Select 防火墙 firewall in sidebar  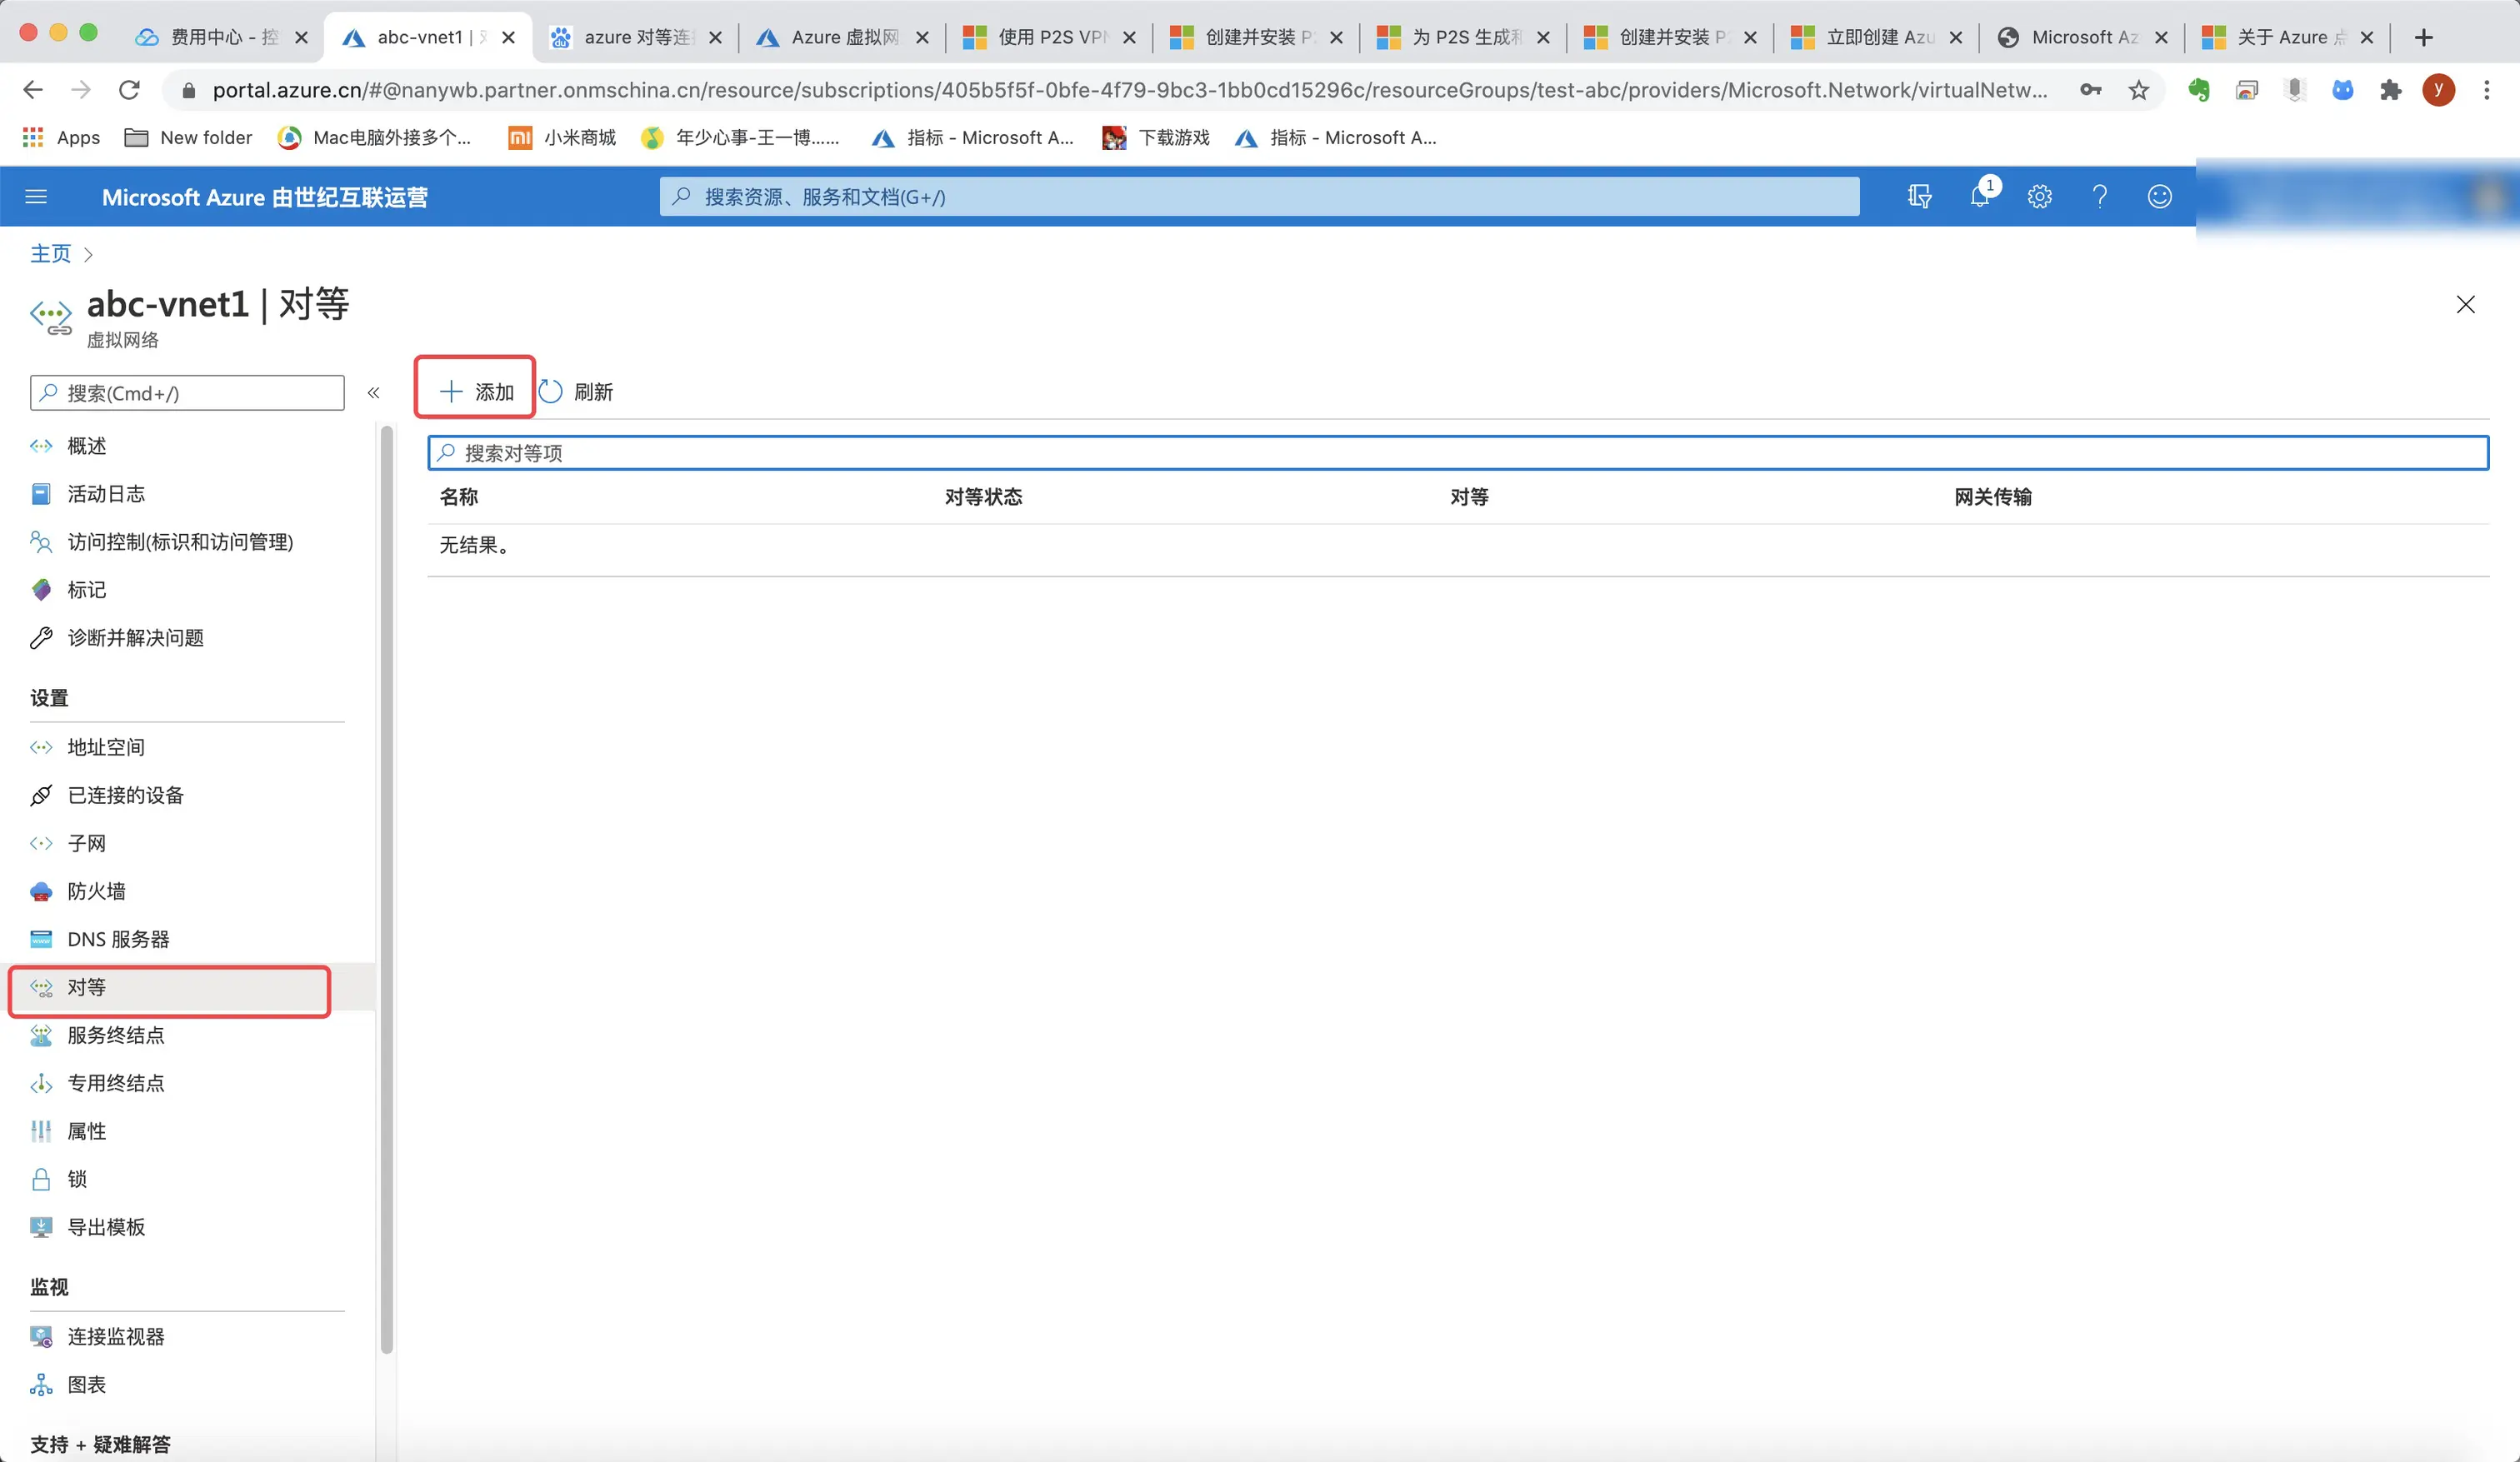point(96,891)
